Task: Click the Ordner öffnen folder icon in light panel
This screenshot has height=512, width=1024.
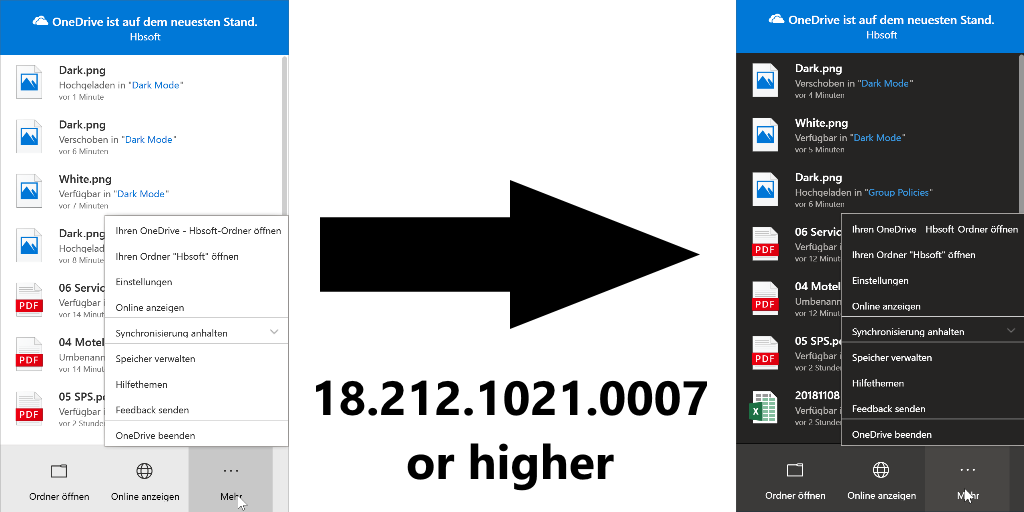Action: 59,470
